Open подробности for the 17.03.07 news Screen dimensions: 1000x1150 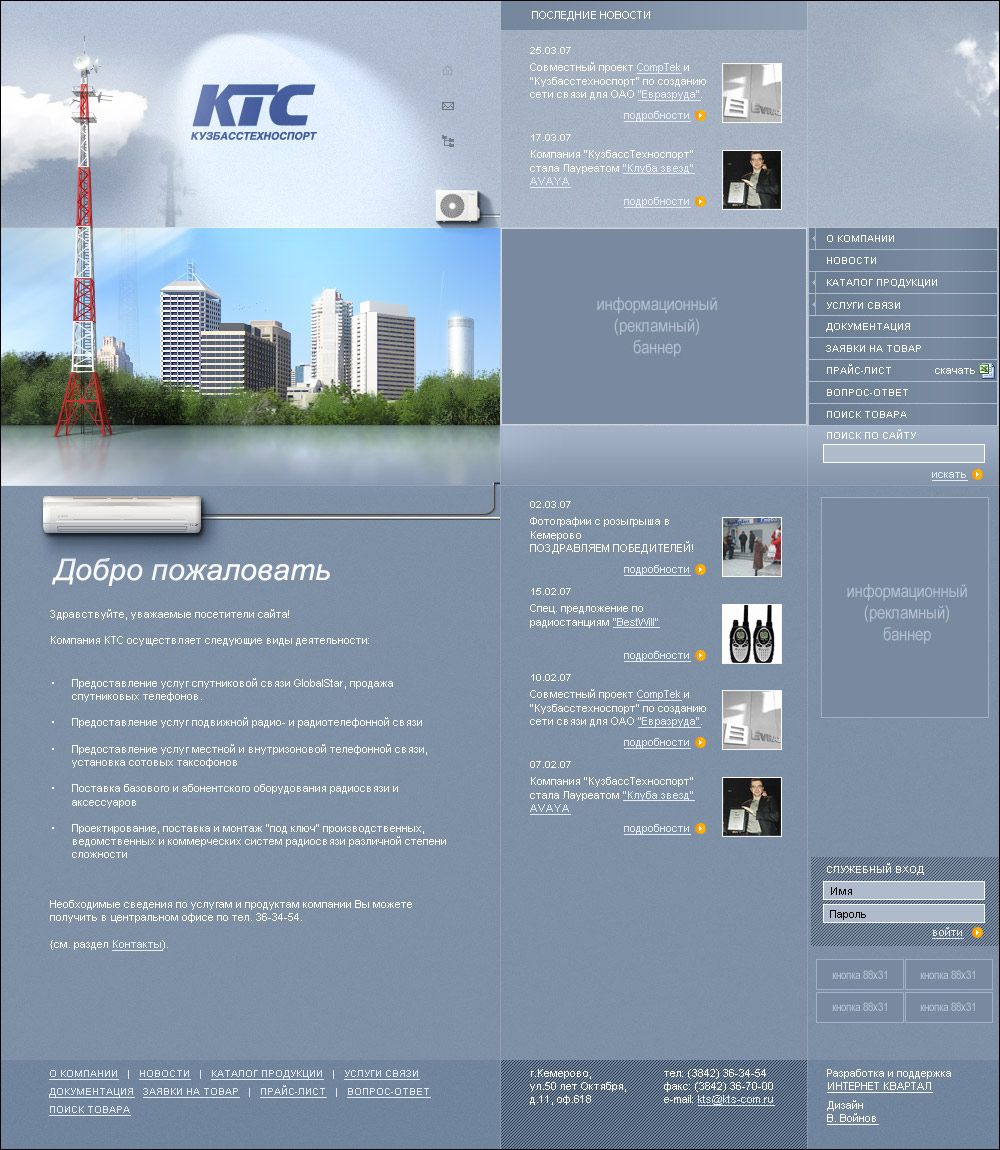click(657, 201)
